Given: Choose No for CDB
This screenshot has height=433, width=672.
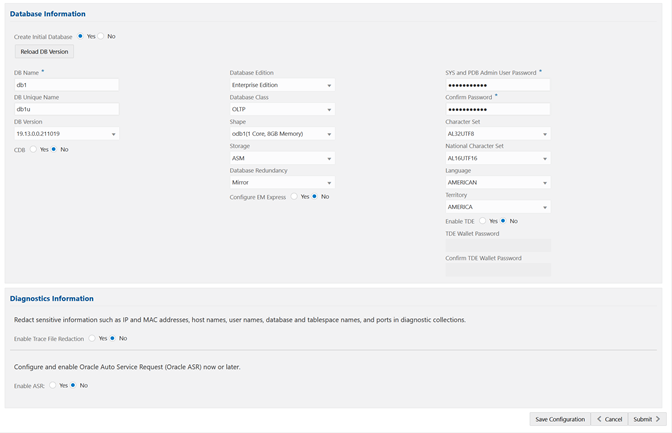Looking at the screenshot, I should (54, 150).
